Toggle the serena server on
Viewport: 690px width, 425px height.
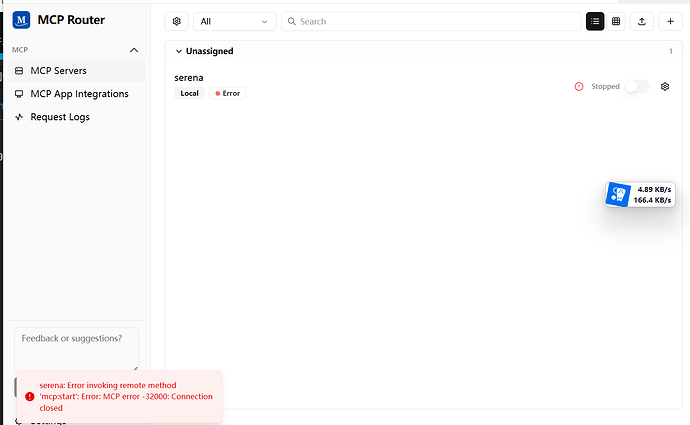click(x=637, y=87)
